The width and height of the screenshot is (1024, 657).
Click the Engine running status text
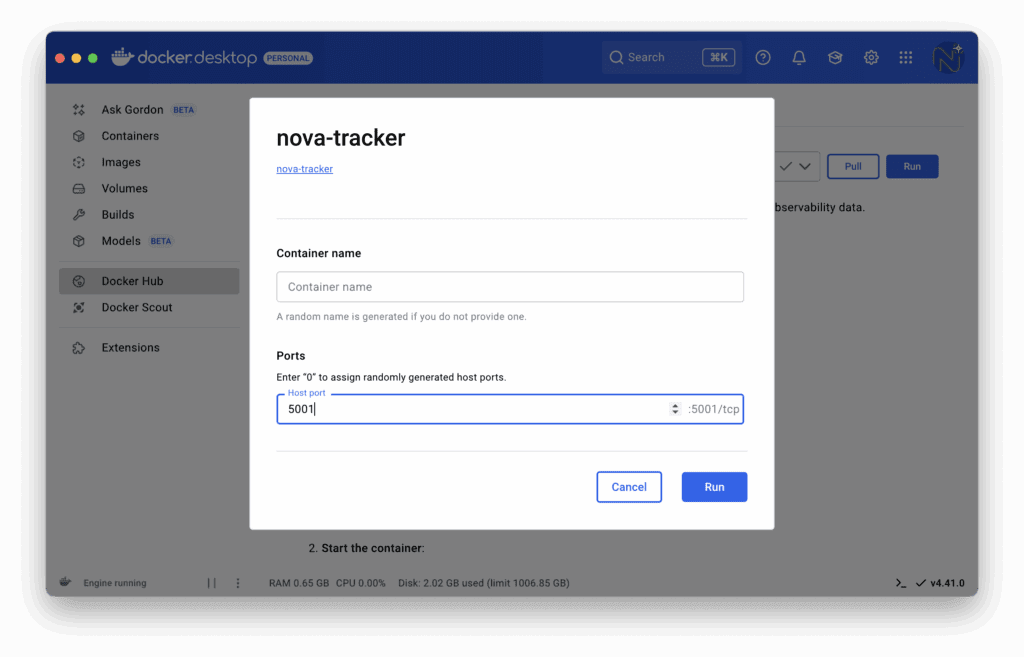click(115, 583)
